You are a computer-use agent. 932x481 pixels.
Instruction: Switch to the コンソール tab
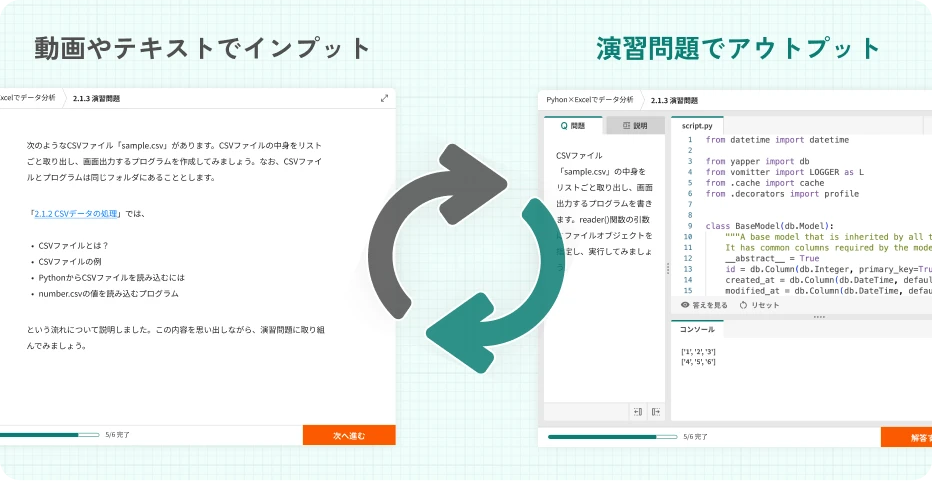point(697,329)
